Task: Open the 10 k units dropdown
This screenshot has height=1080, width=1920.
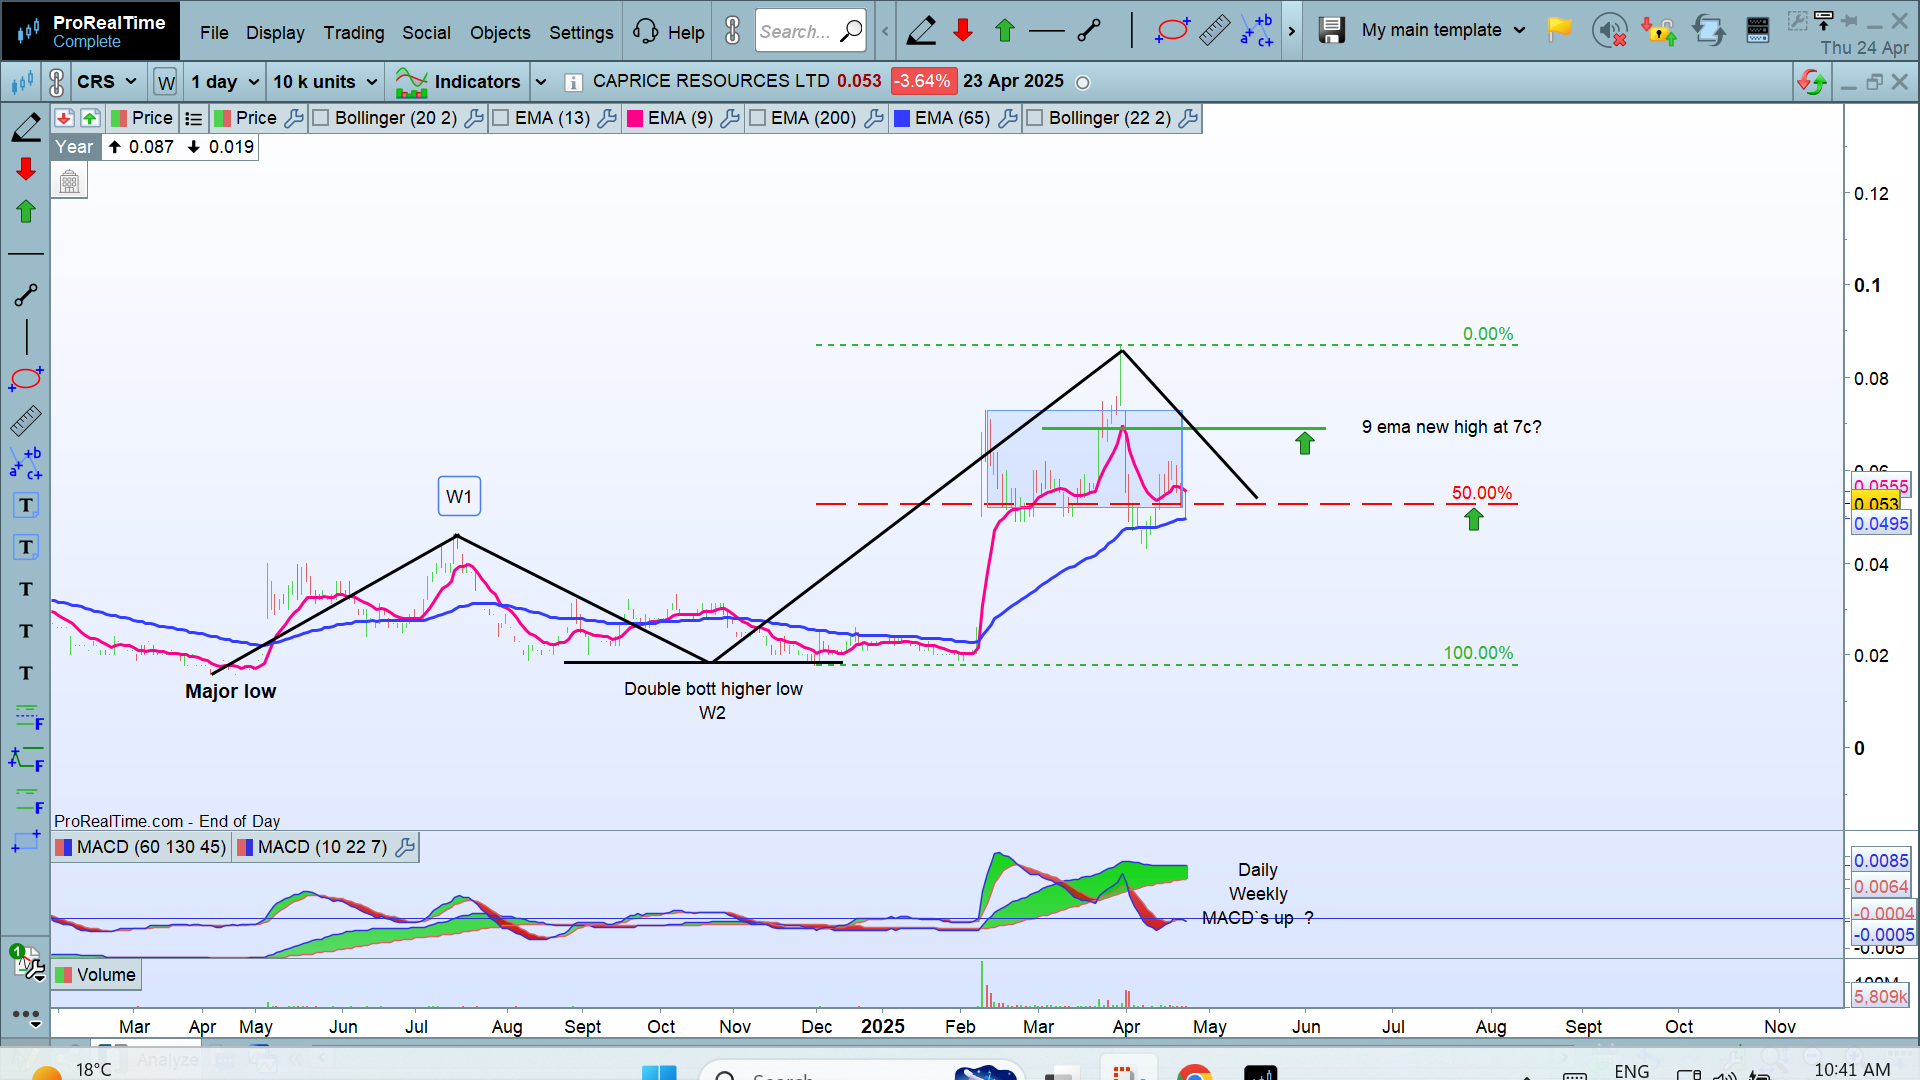Action: click(325, 82)
